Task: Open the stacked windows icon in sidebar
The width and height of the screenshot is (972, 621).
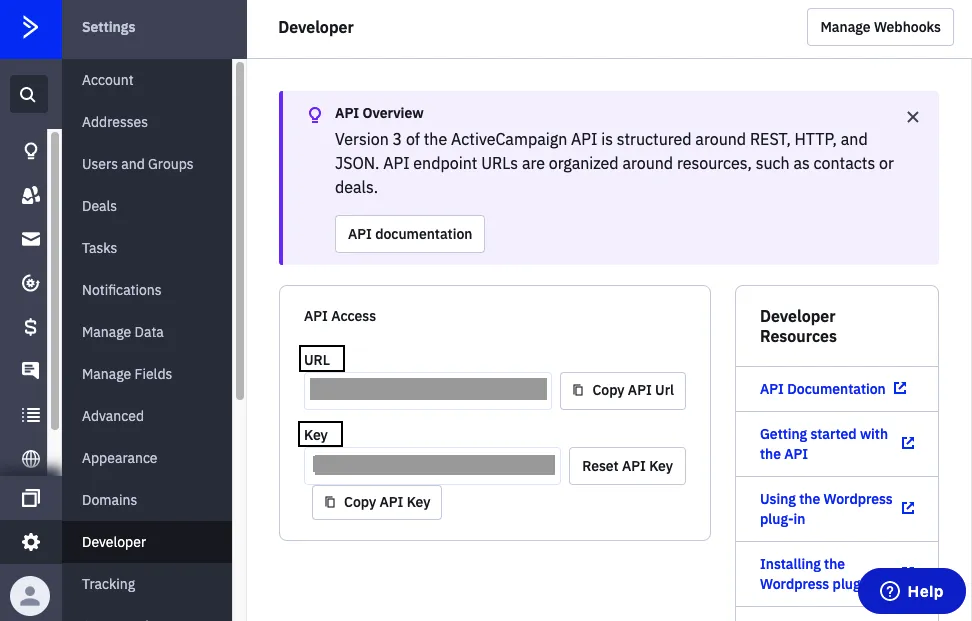Action: (30, 498)
